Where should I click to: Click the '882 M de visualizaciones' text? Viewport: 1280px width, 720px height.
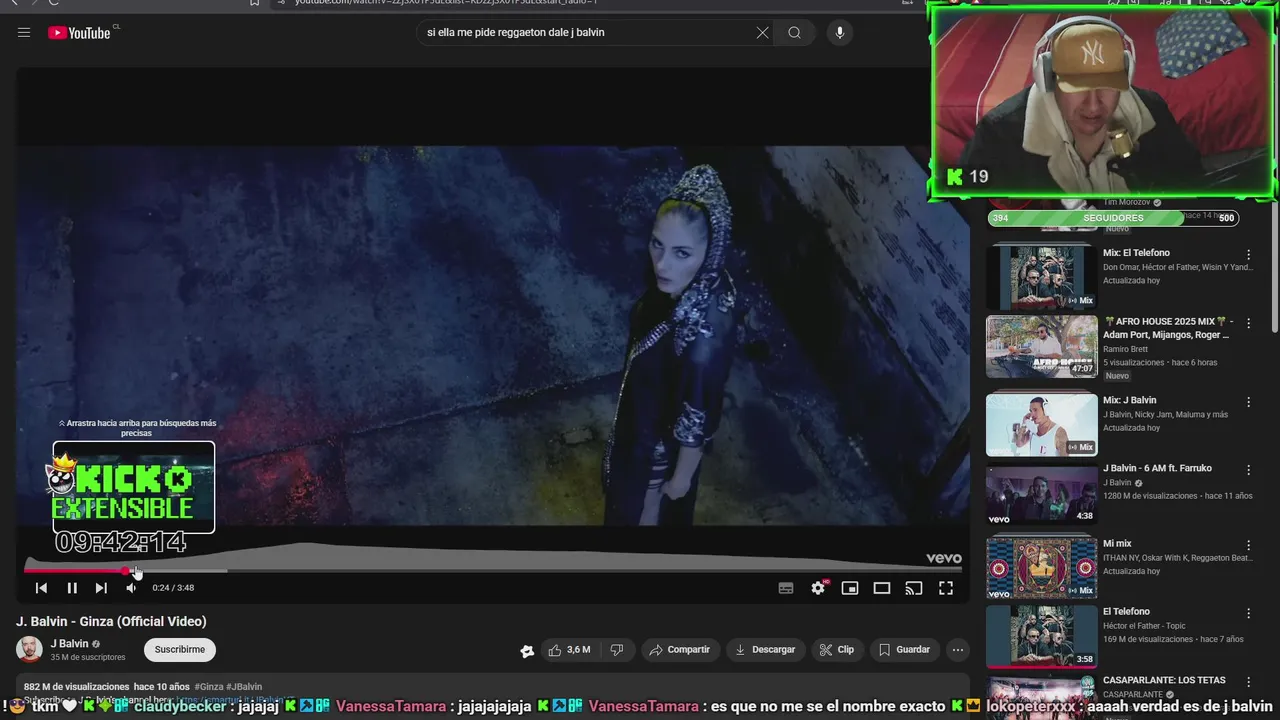(x=77, y=687)
